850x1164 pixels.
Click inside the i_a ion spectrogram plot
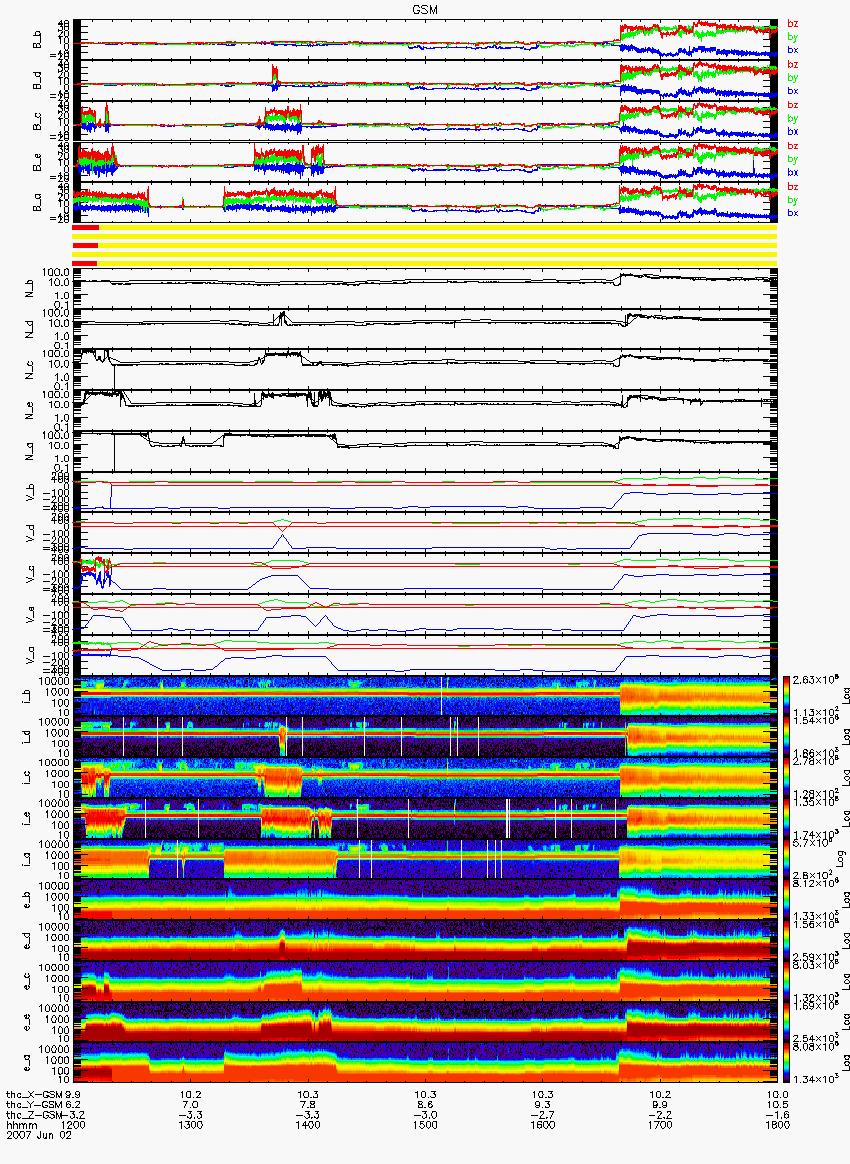click(x=425, y=860)
